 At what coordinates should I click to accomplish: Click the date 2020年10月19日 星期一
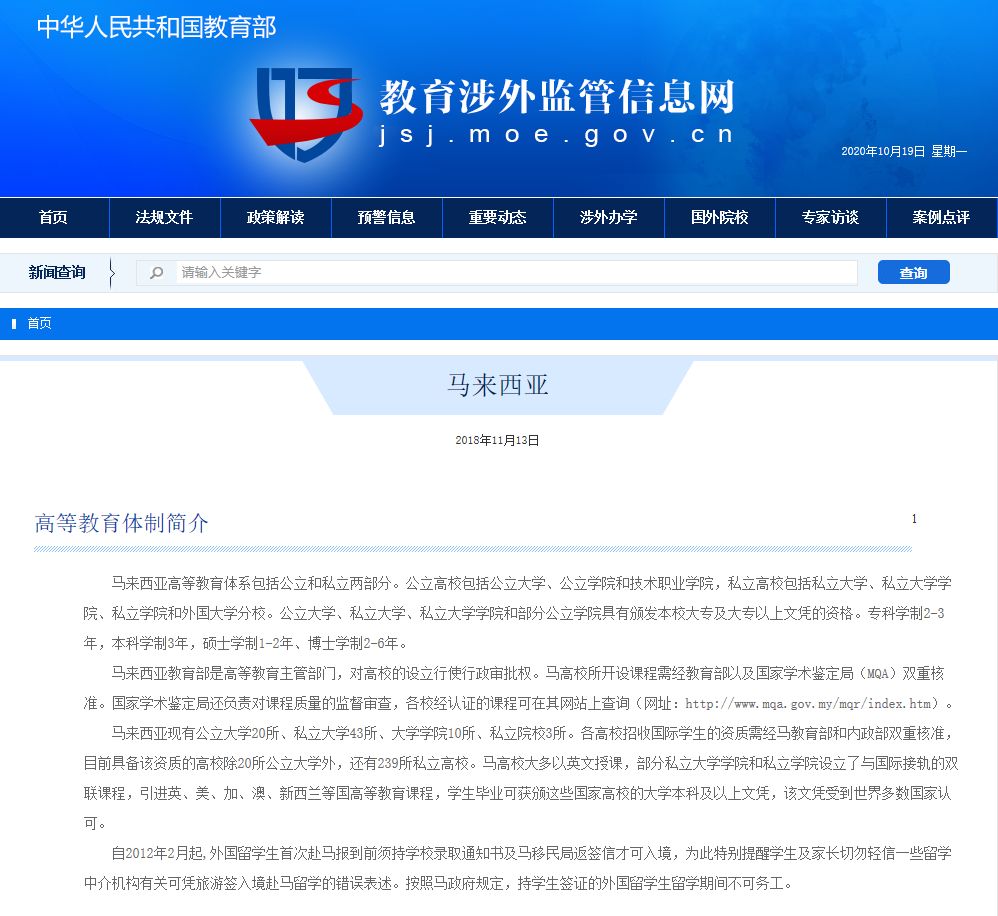click(904, 151)
